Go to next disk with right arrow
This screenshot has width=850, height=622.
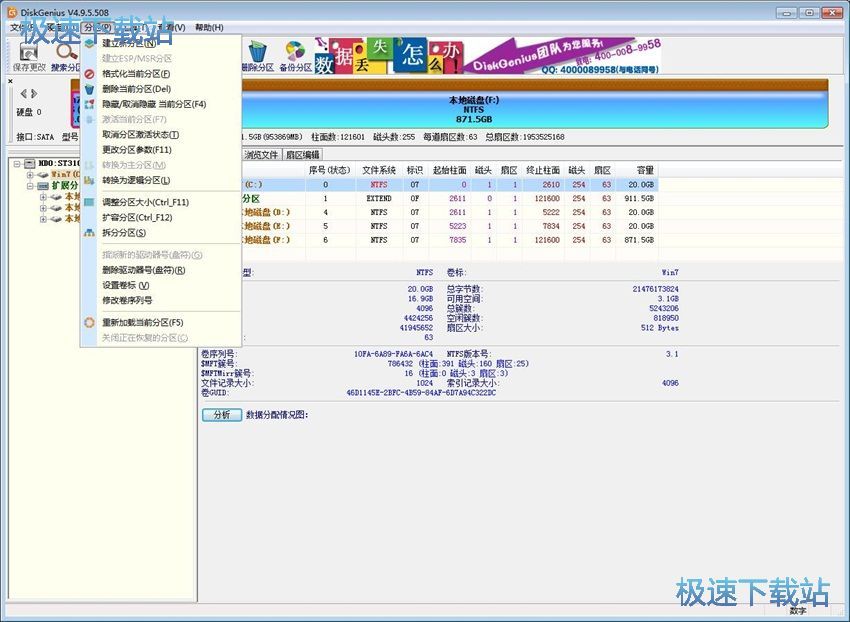[x=34, y=94]
